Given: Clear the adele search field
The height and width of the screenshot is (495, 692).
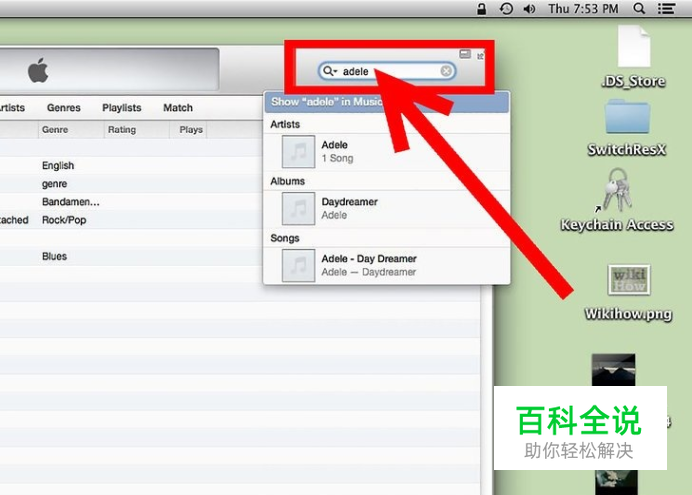Looking at the screenshot, I should [x=446, y=71].
